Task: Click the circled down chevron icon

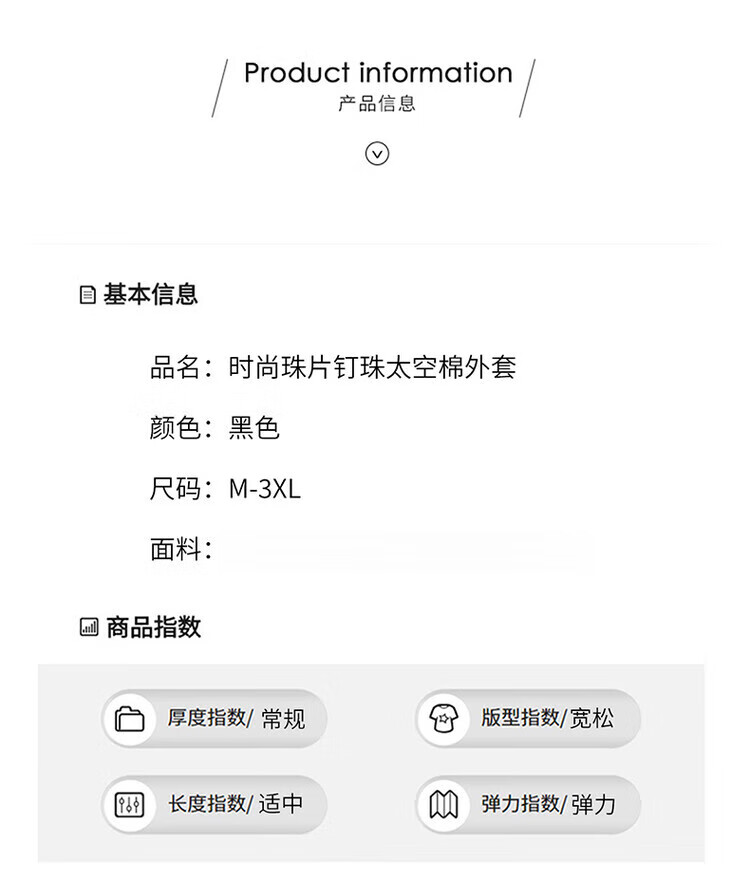Action: tap(377, 153)
